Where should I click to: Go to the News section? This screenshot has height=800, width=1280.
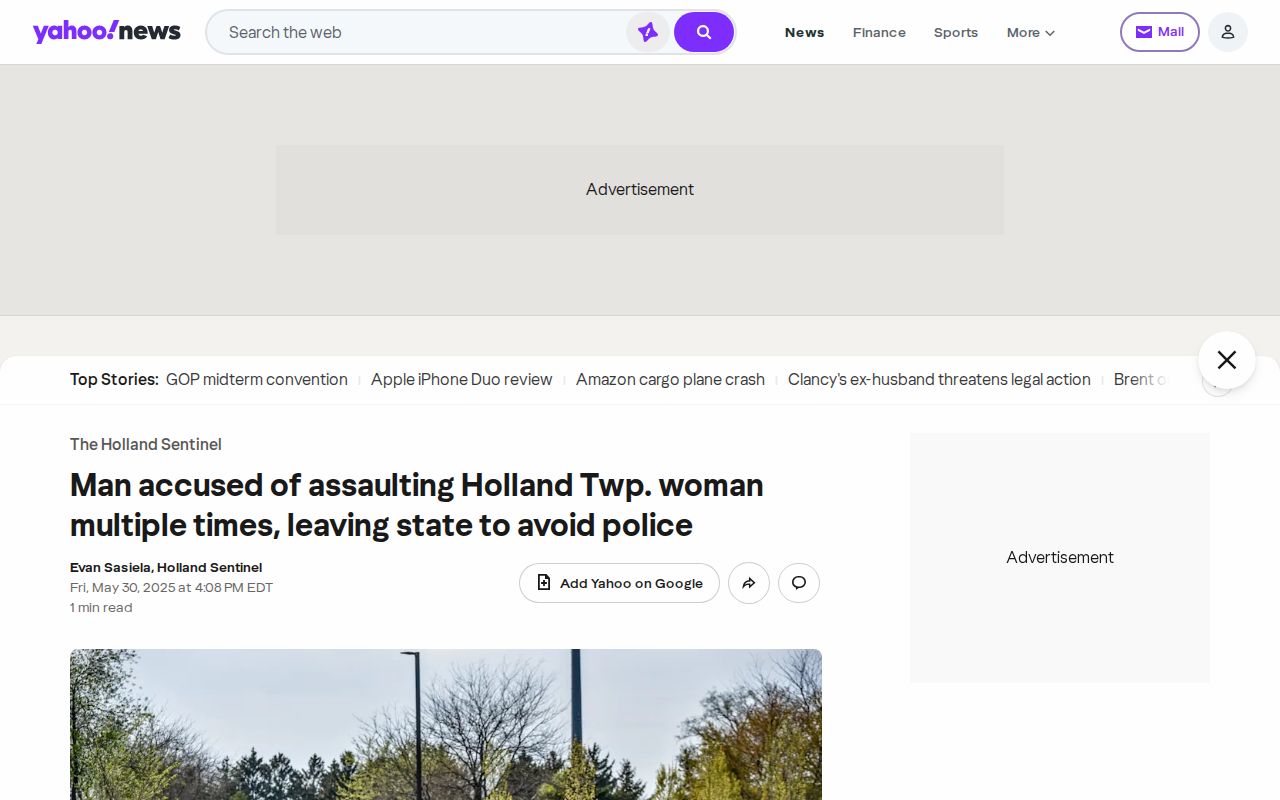click(805, 32)
